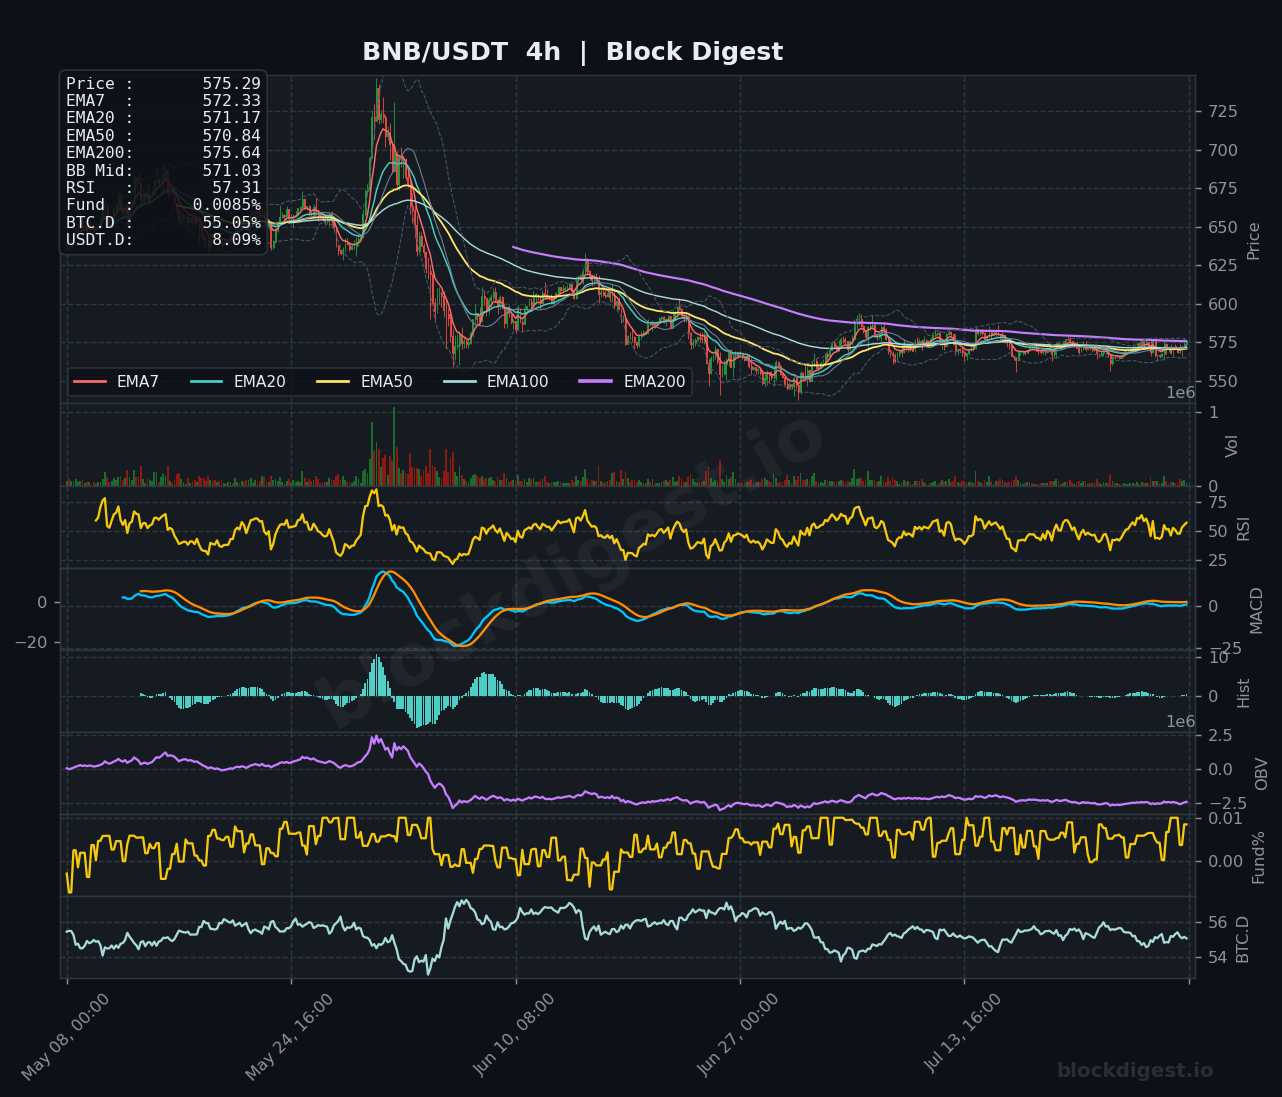This screenshot has height=1097, width=1282.
Task: Click the 700 price axis tick
Action: (x=1223, y=151)
